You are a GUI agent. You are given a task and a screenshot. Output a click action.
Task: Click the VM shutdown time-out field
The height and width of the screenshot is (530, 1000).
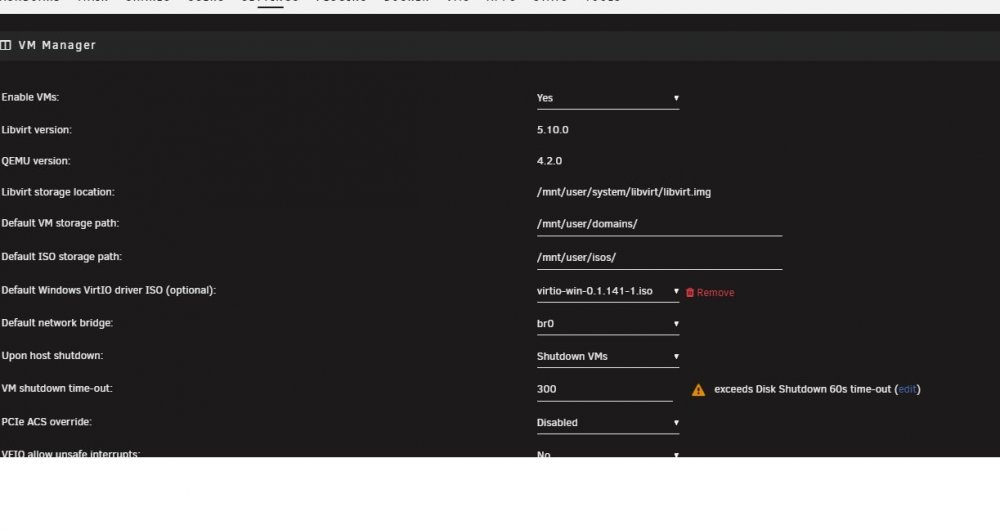[x=605, y=390]
